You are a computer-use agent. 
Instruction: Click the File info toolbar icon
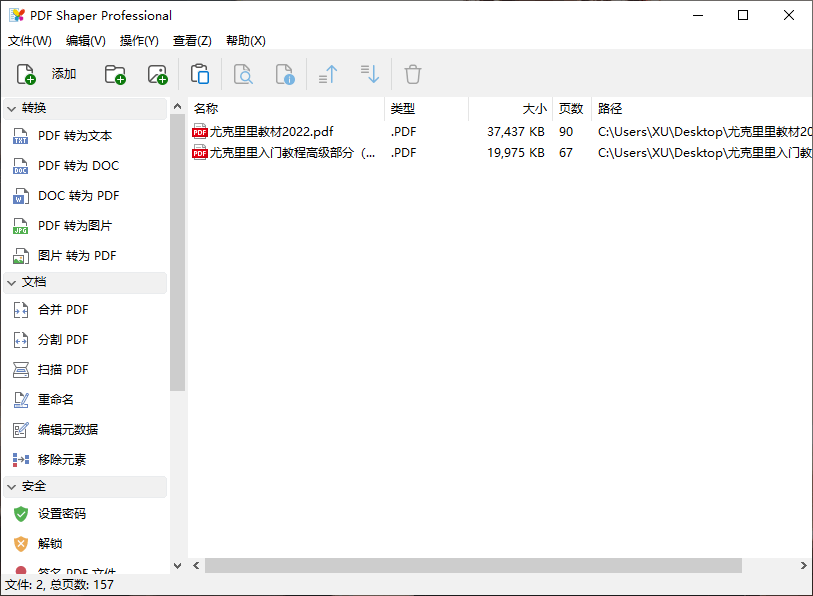(x=285, y=74)
